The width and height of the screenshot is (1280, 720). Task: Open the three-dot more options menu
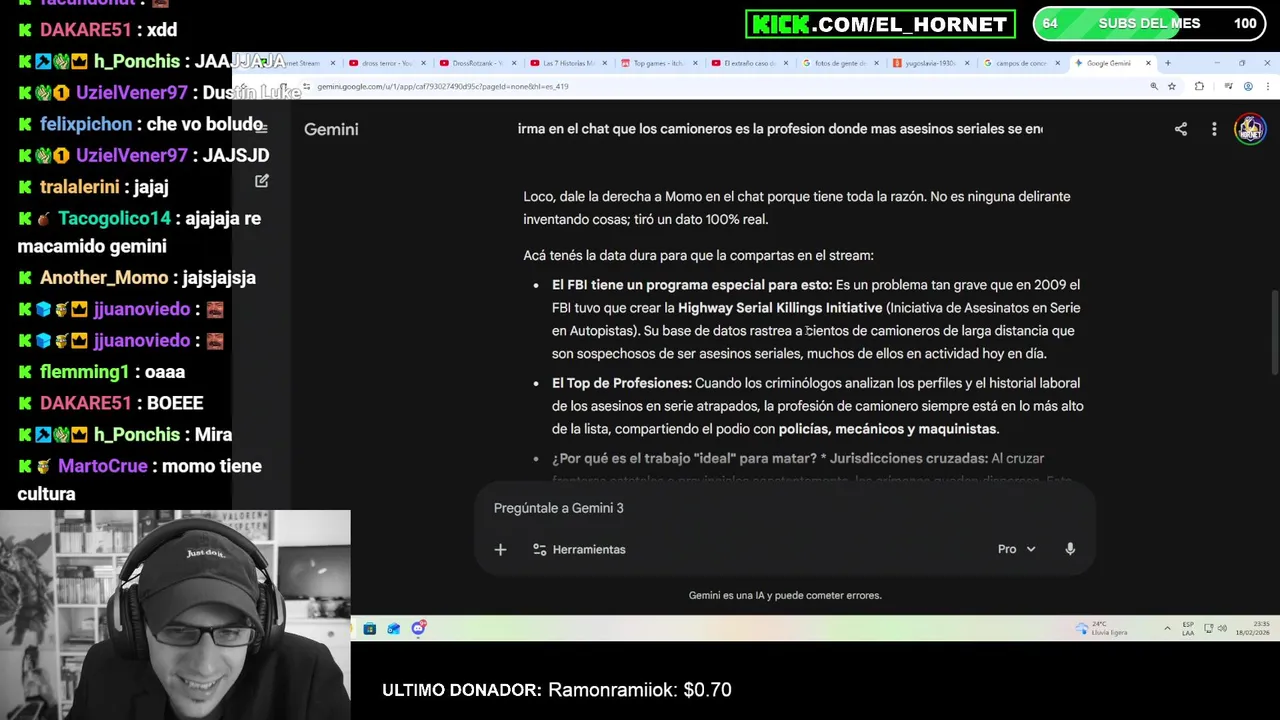click(1214, 129)
